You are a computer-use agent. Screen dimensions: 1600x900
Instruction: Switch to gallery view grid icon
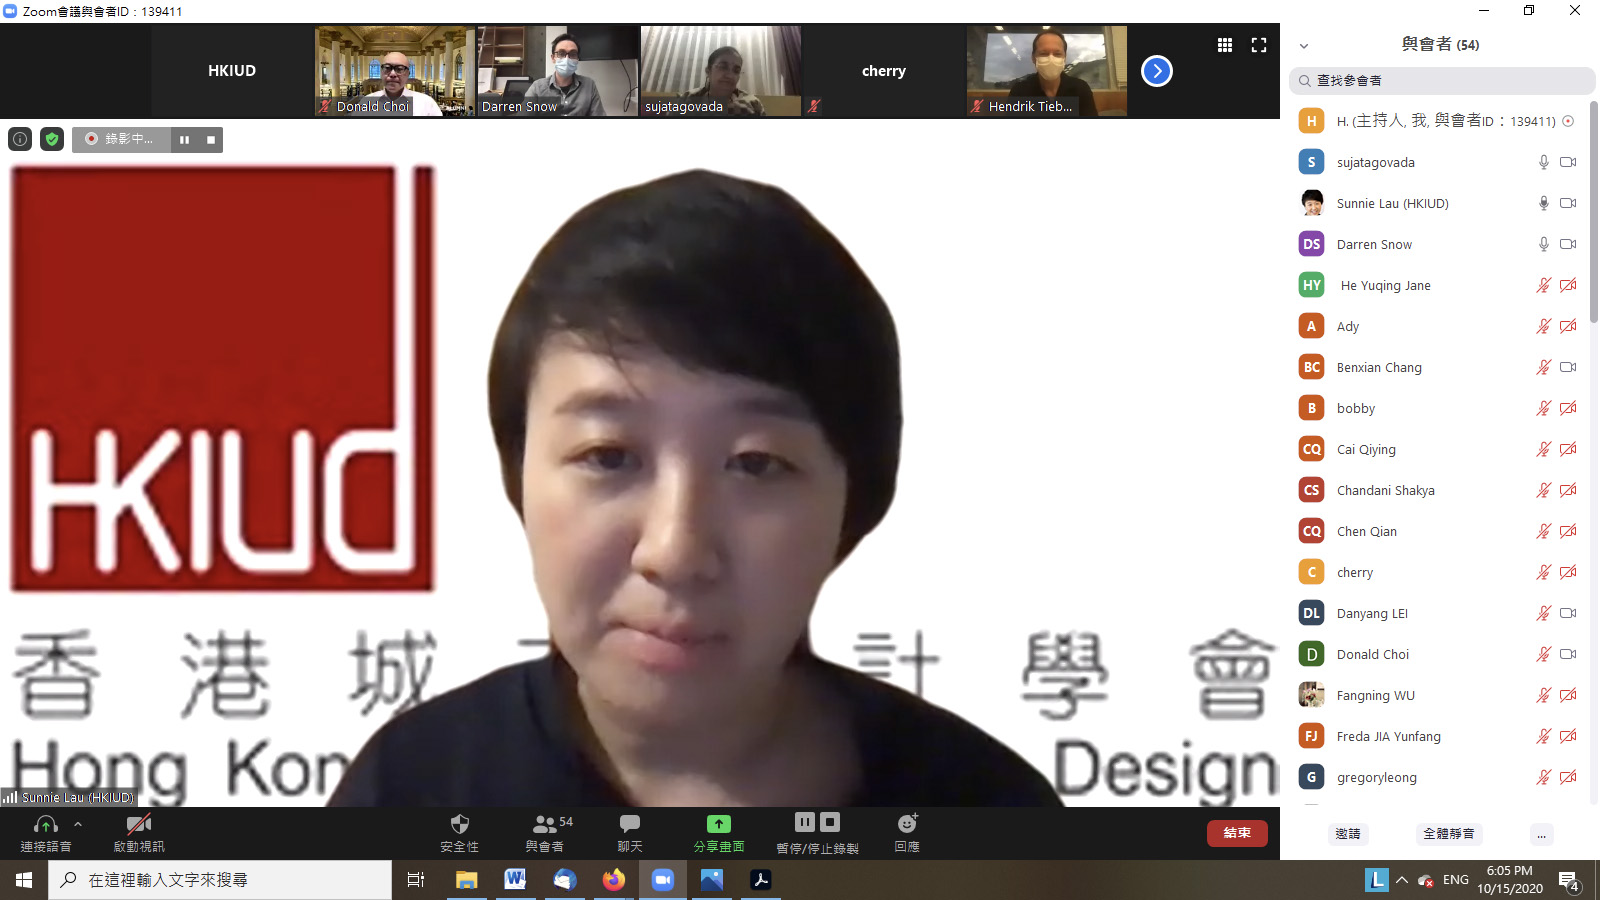(x=1224, y=45)
